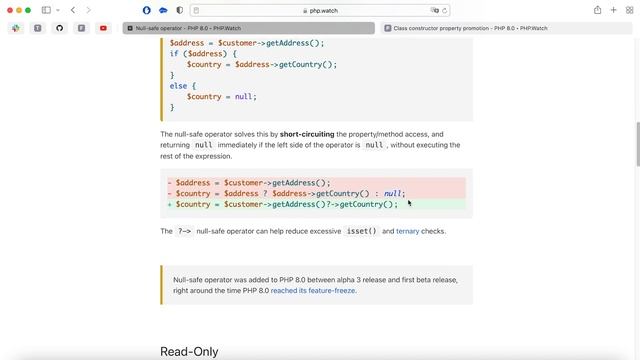Click the green full-screen window button
Viewport: 640px width, 360px height.
(x=28, y=10)
